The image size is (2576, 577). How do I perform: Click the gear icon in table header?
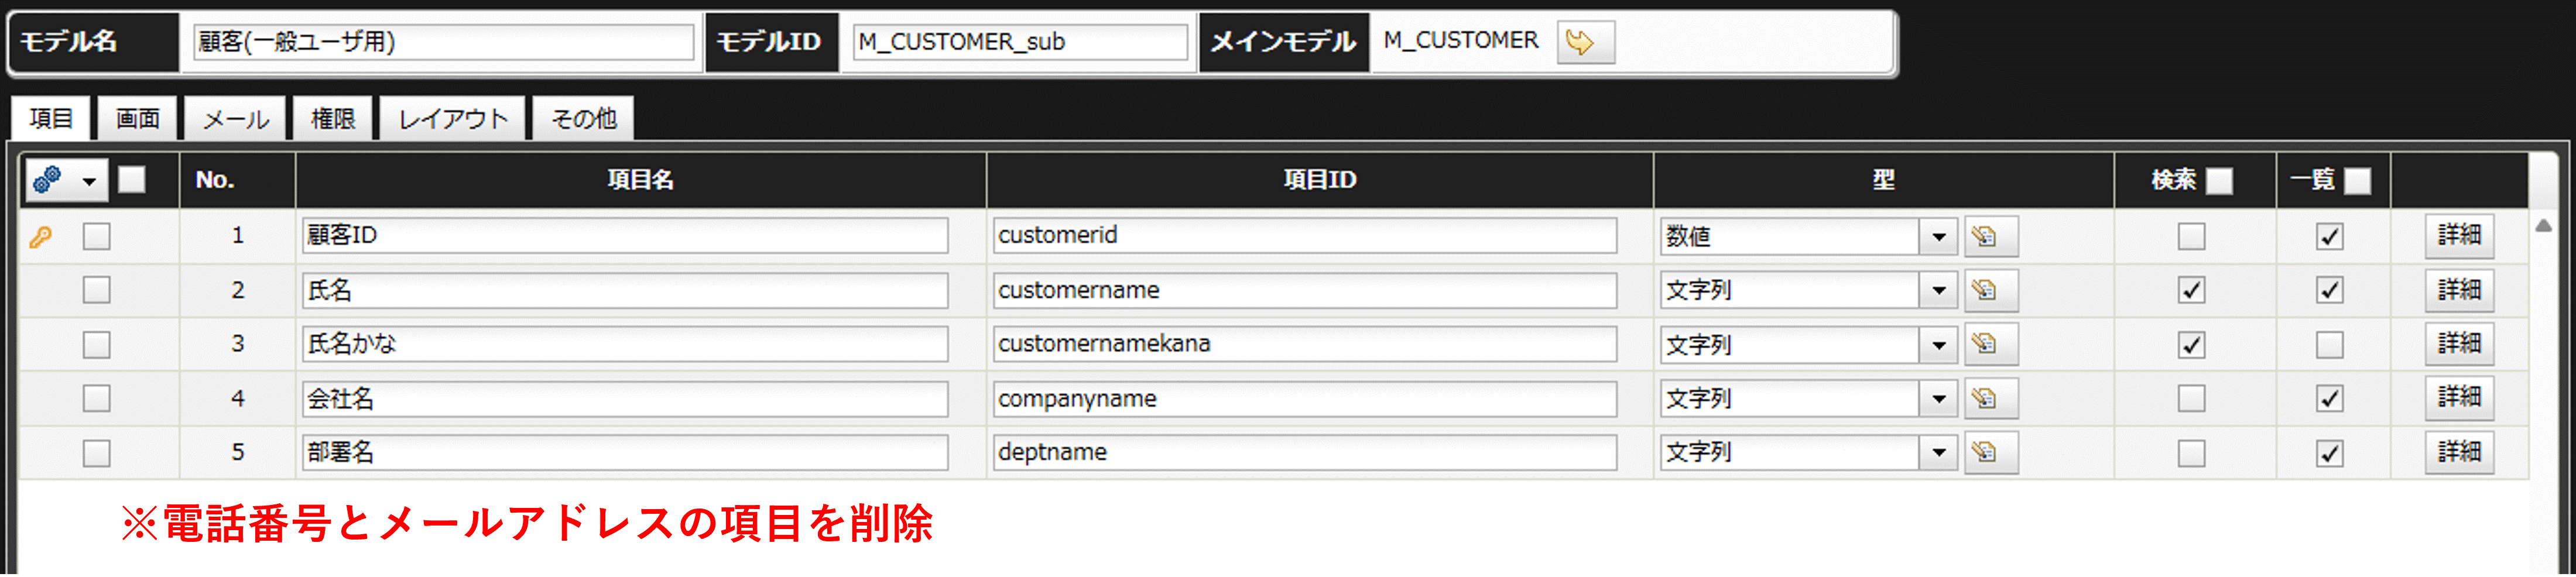[48, 180]
